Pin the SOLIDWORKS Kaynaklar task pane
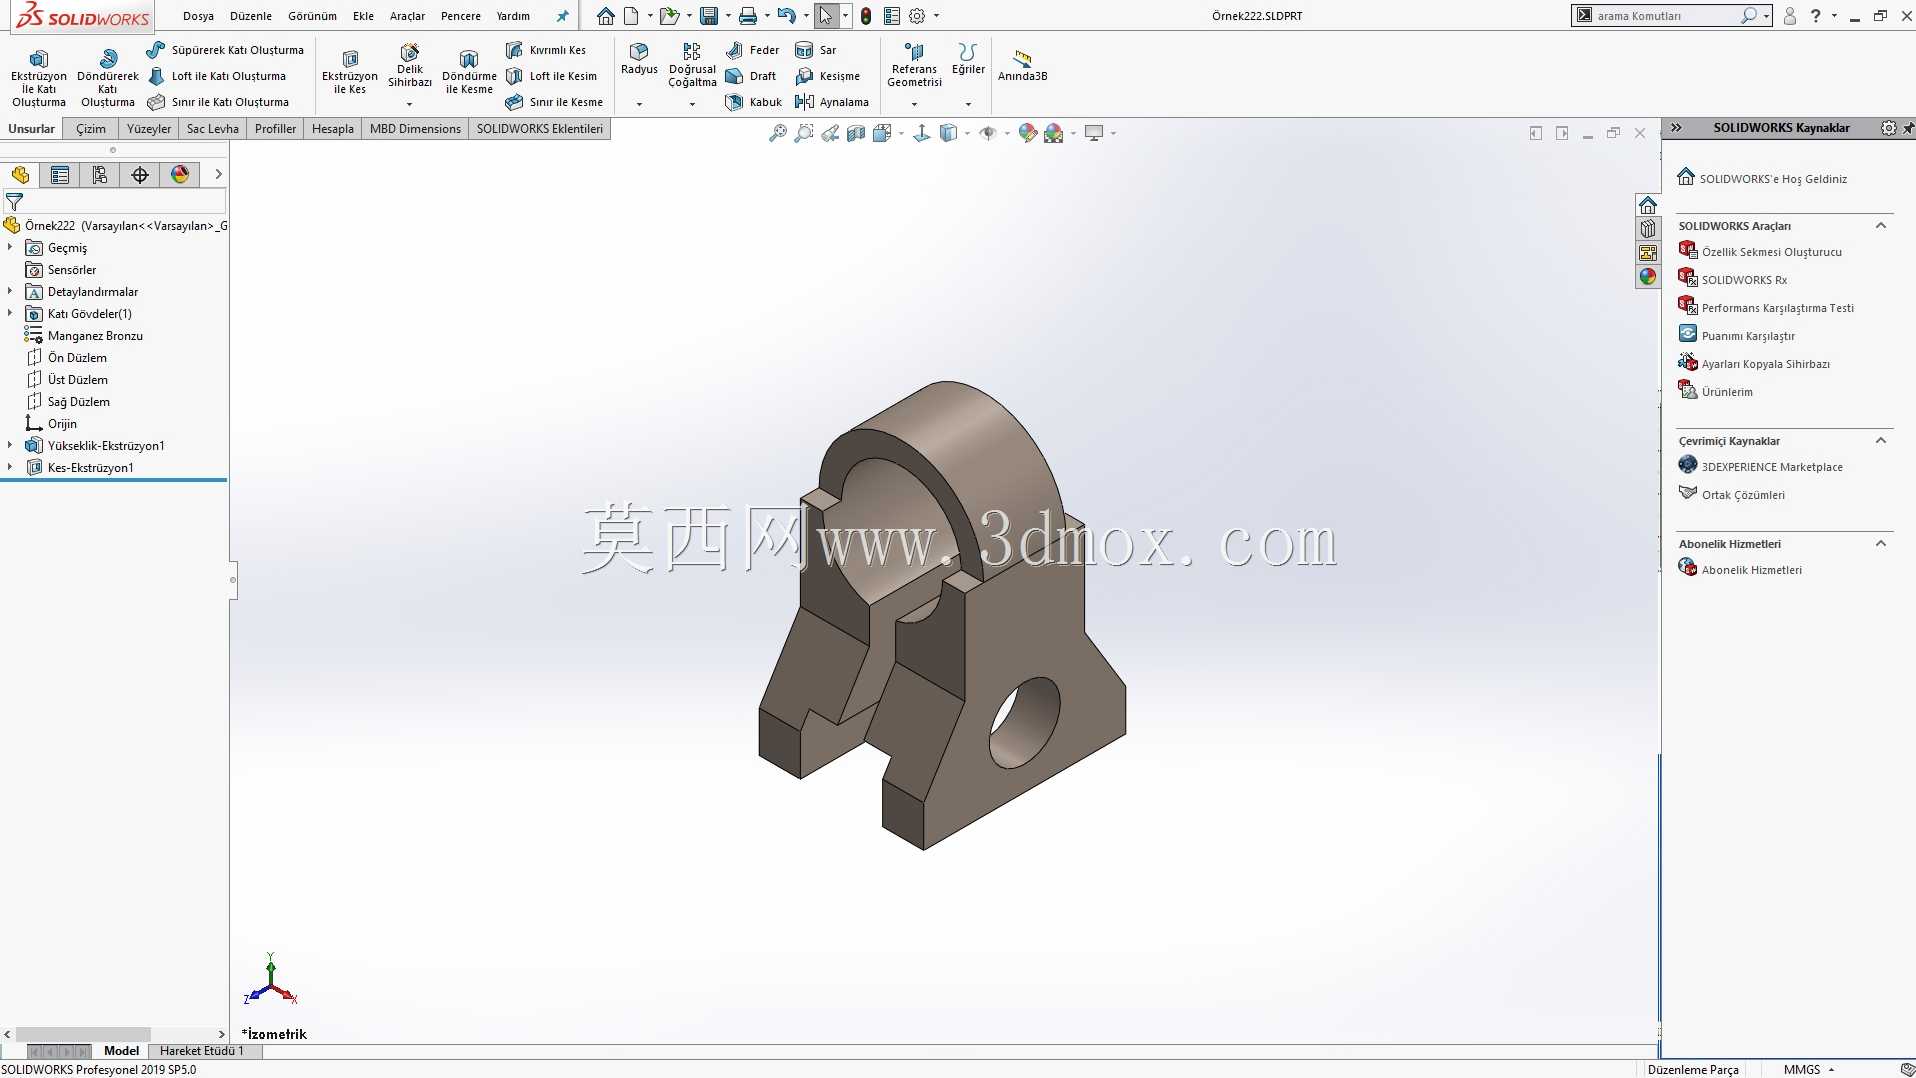The height and width of the screenshot is (1078, 1916). click(x=1908, y=128)
